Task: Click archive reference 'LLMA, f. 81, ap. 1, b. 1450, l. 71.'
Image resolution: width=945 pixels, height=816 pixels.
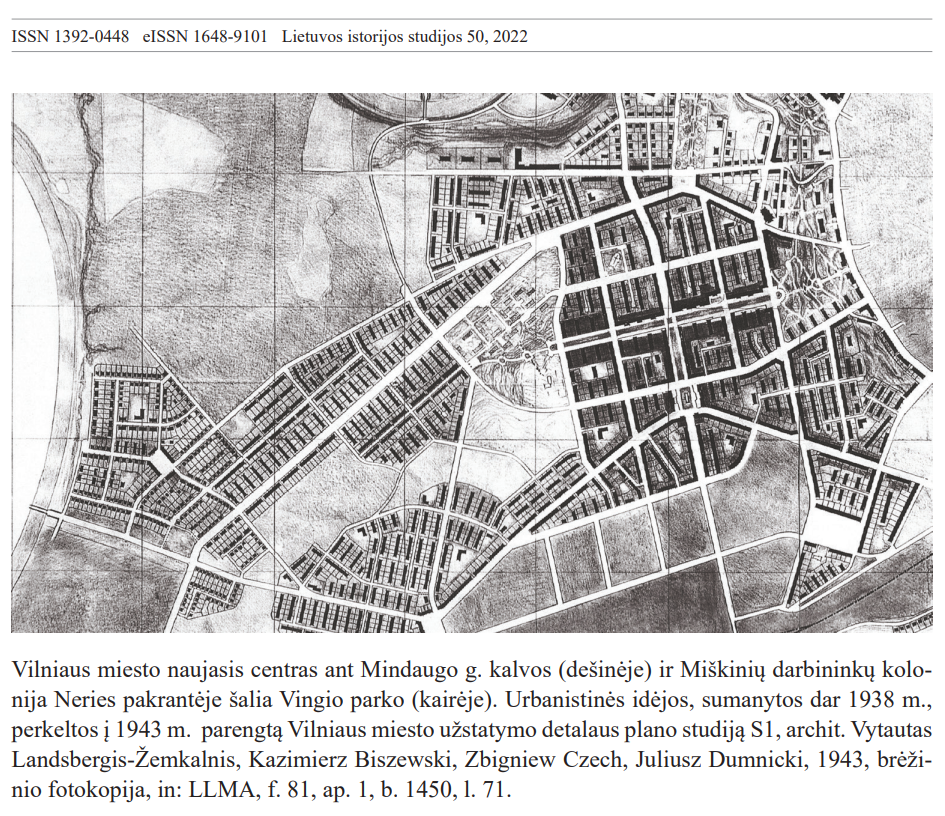Action: point(350,789)
